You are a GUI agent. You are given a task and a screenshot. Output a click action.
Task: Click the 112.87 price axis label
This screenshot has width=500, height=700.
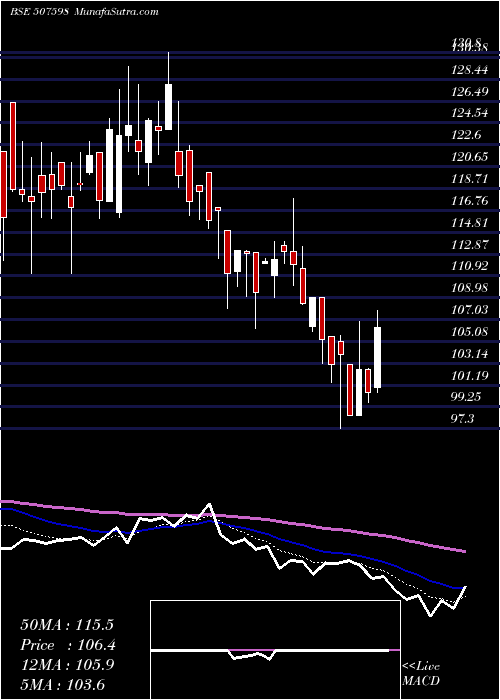[x=470, y=244]
